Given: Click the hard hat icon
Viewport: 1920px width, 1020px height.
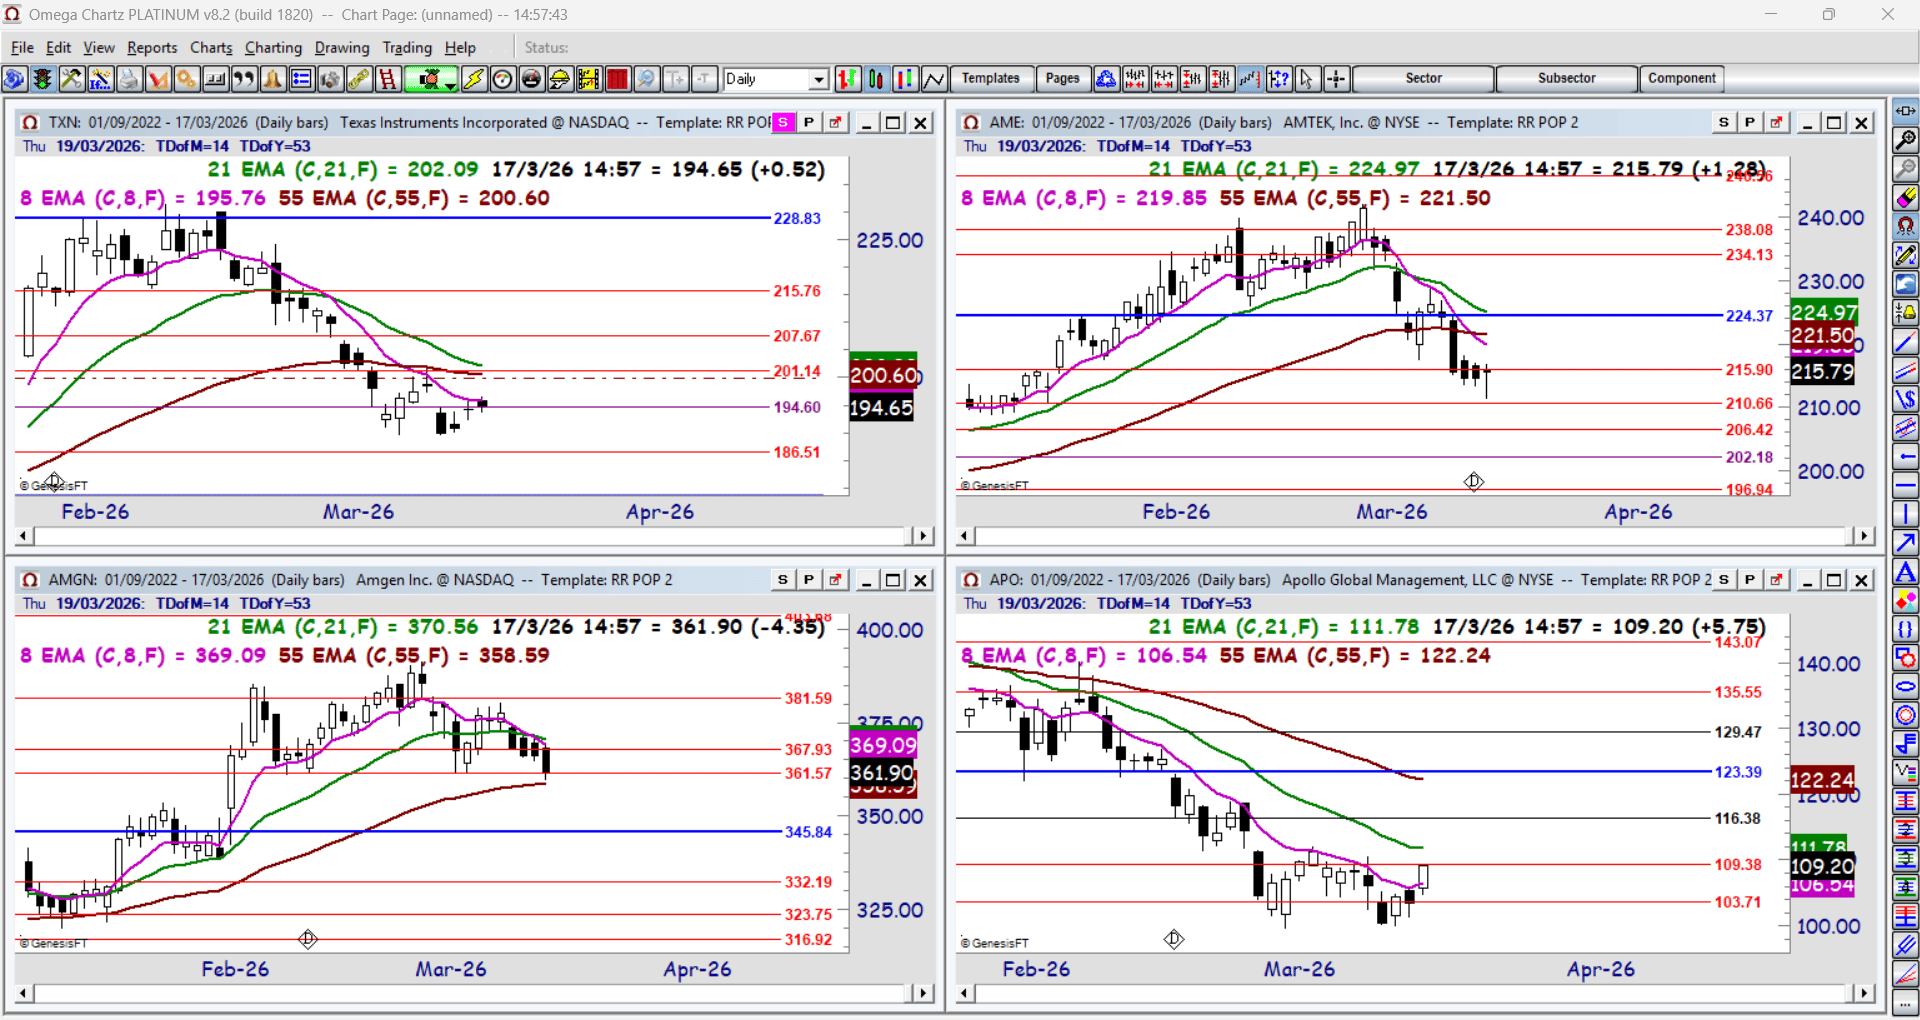Looking at the screenshot, I should pyautogui.click(x=560, y=79).
